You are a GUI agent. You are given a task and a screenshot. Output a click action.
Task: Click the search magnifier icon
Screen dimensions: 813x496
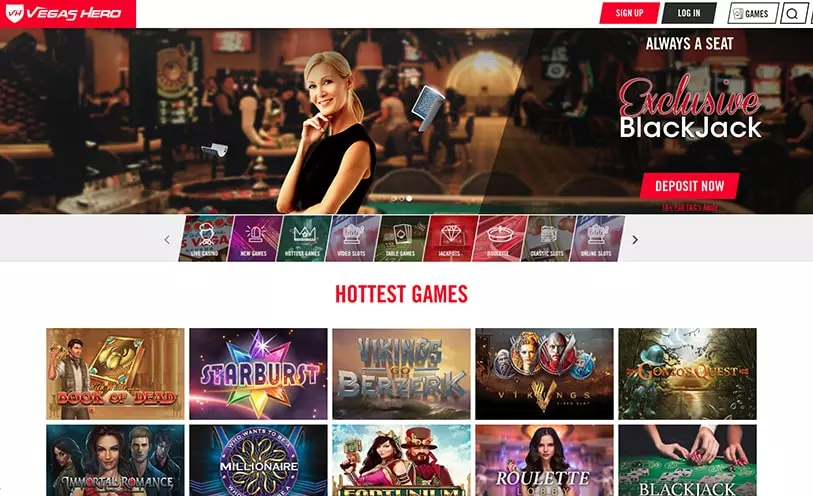792,13
